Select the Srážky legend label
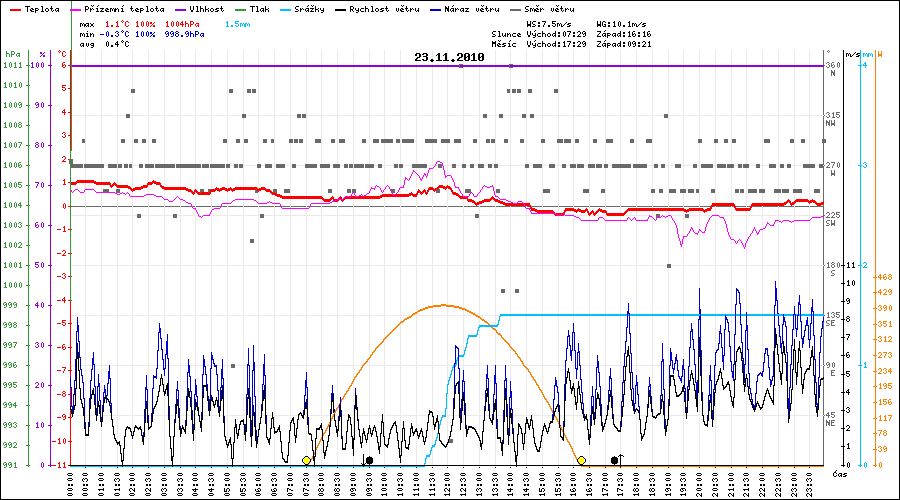This screenshot has width=900, height=500. coord(309,9)
